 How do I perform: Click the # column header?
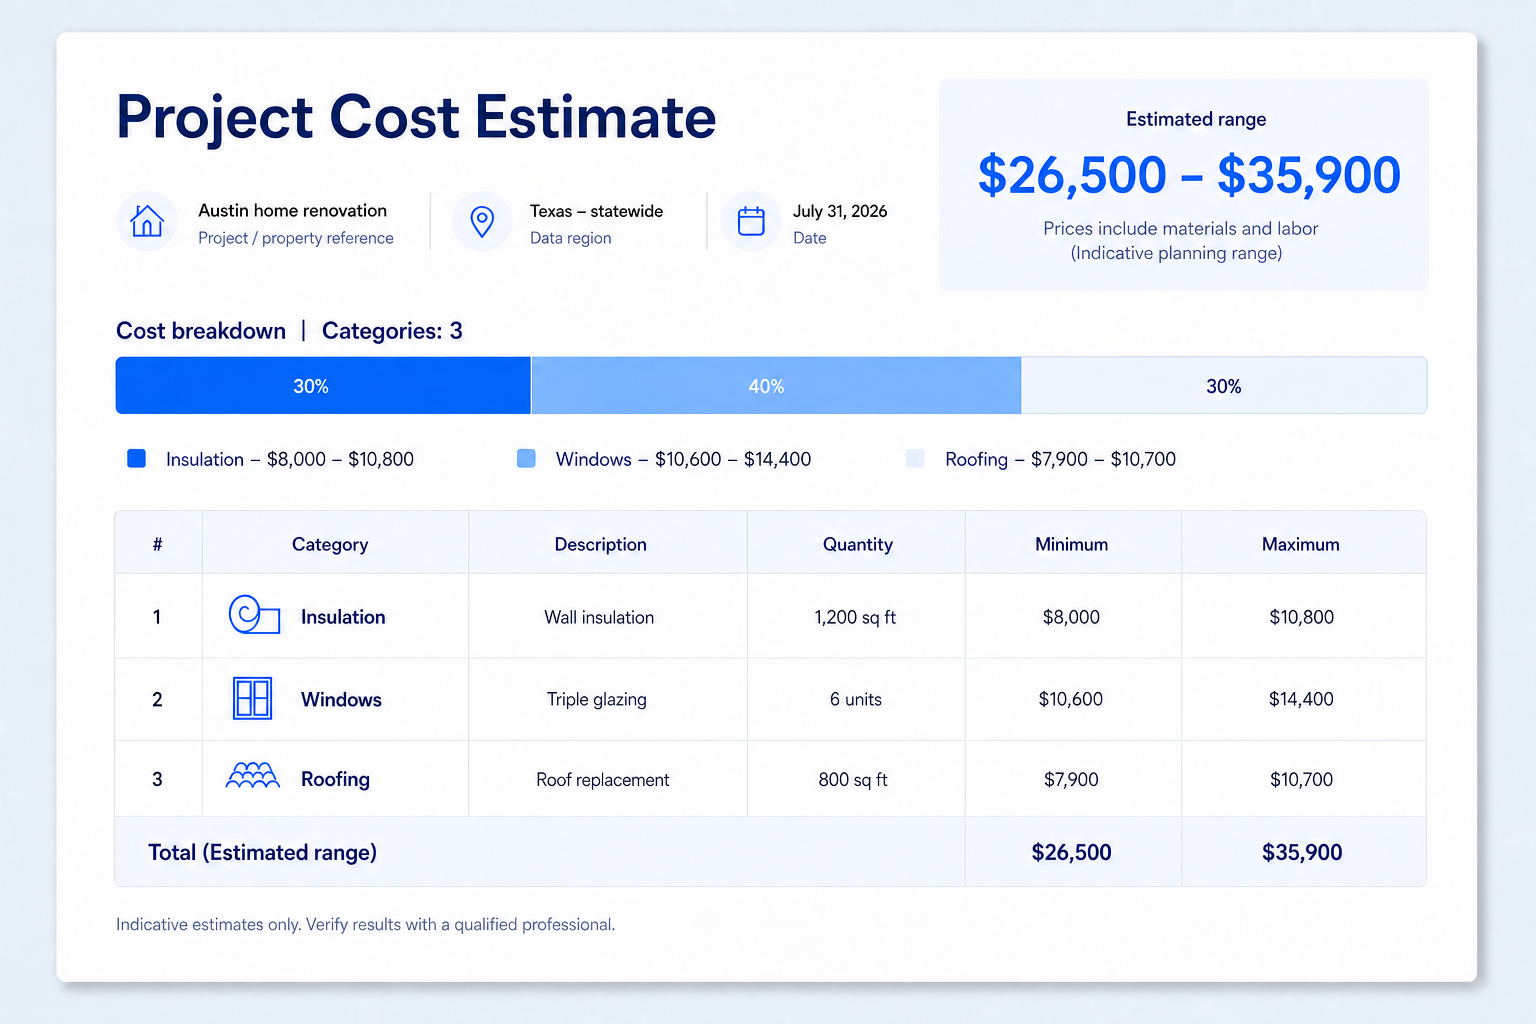(158, 544)
